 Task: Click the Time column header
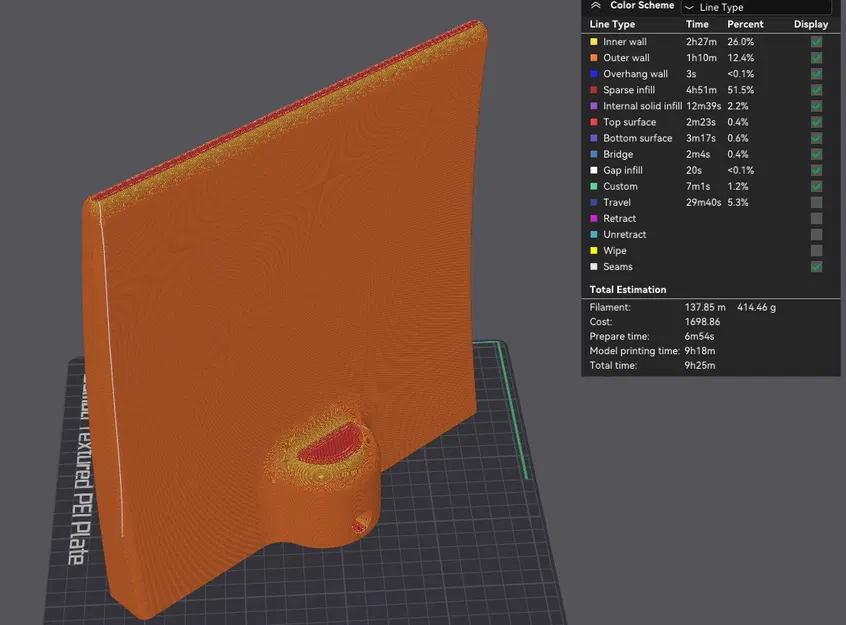[x=697, y=24]
